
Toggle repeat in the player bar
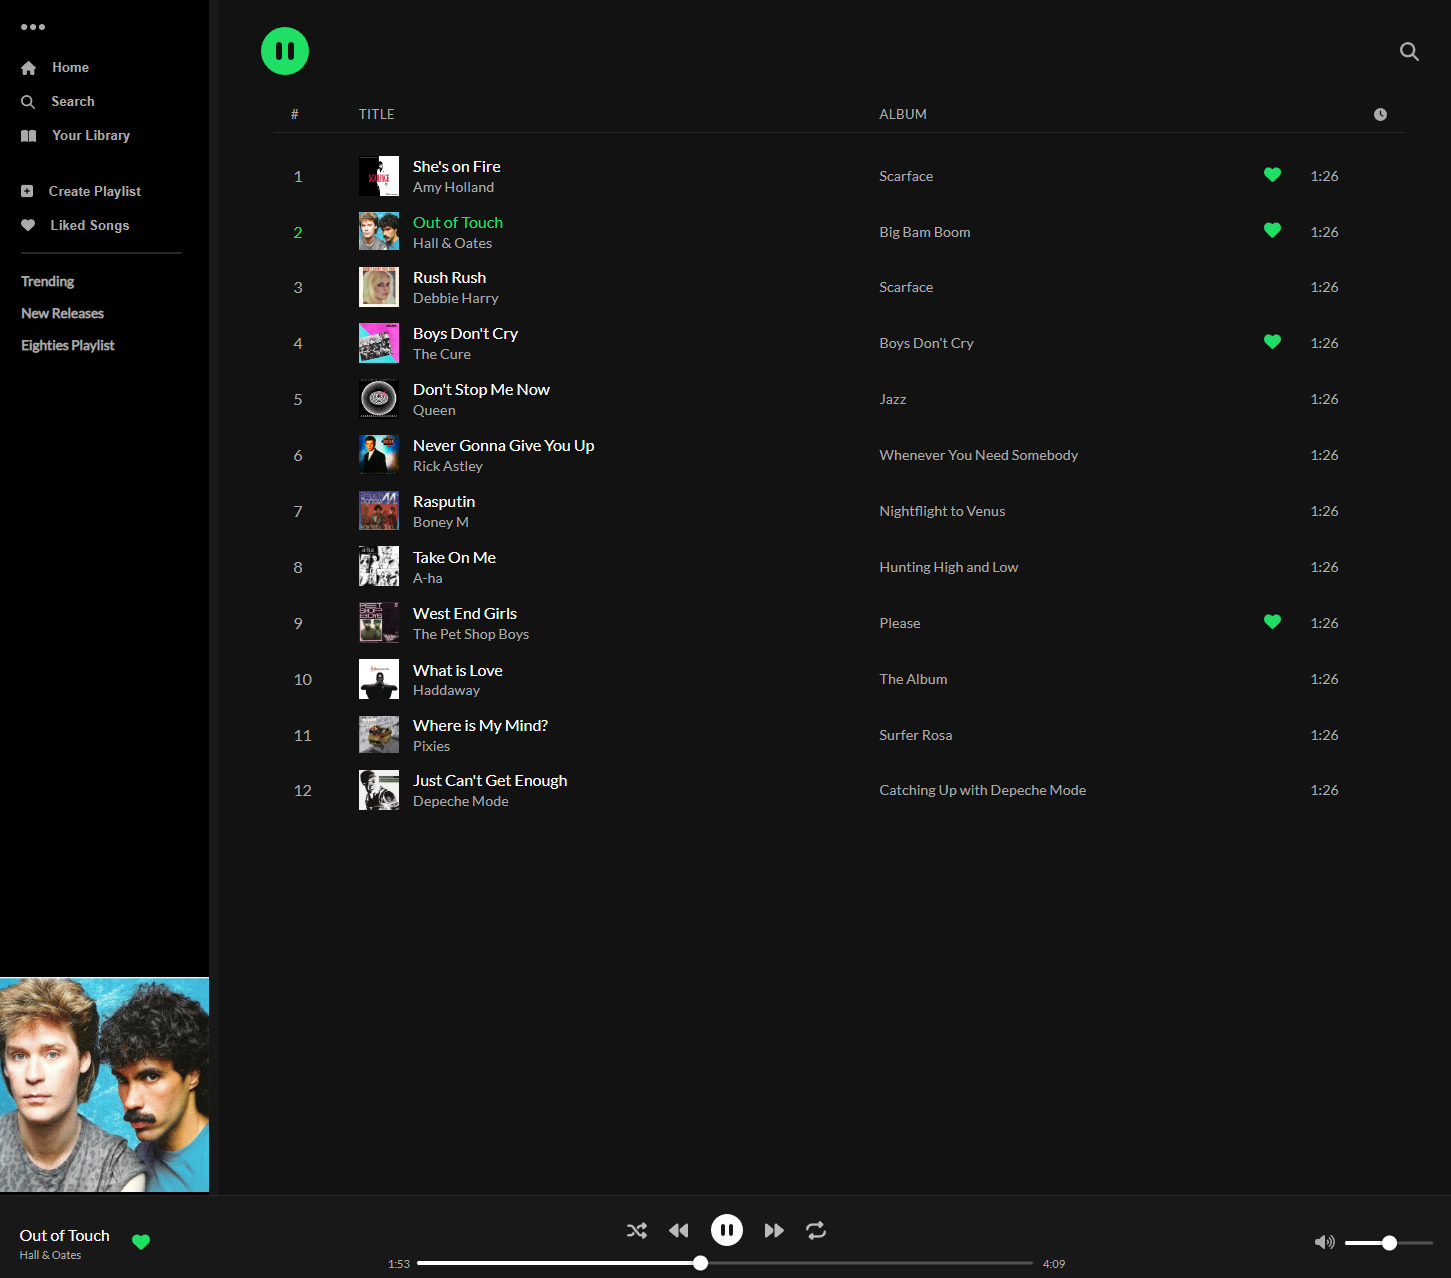[x=816, y=1231]
